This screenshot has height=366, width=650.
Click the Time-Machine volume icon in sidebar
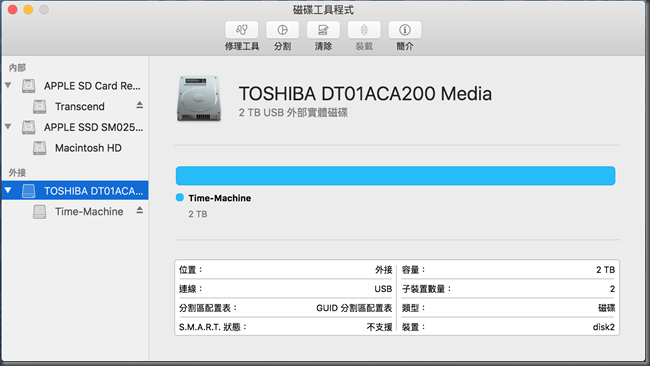[39, 211]
